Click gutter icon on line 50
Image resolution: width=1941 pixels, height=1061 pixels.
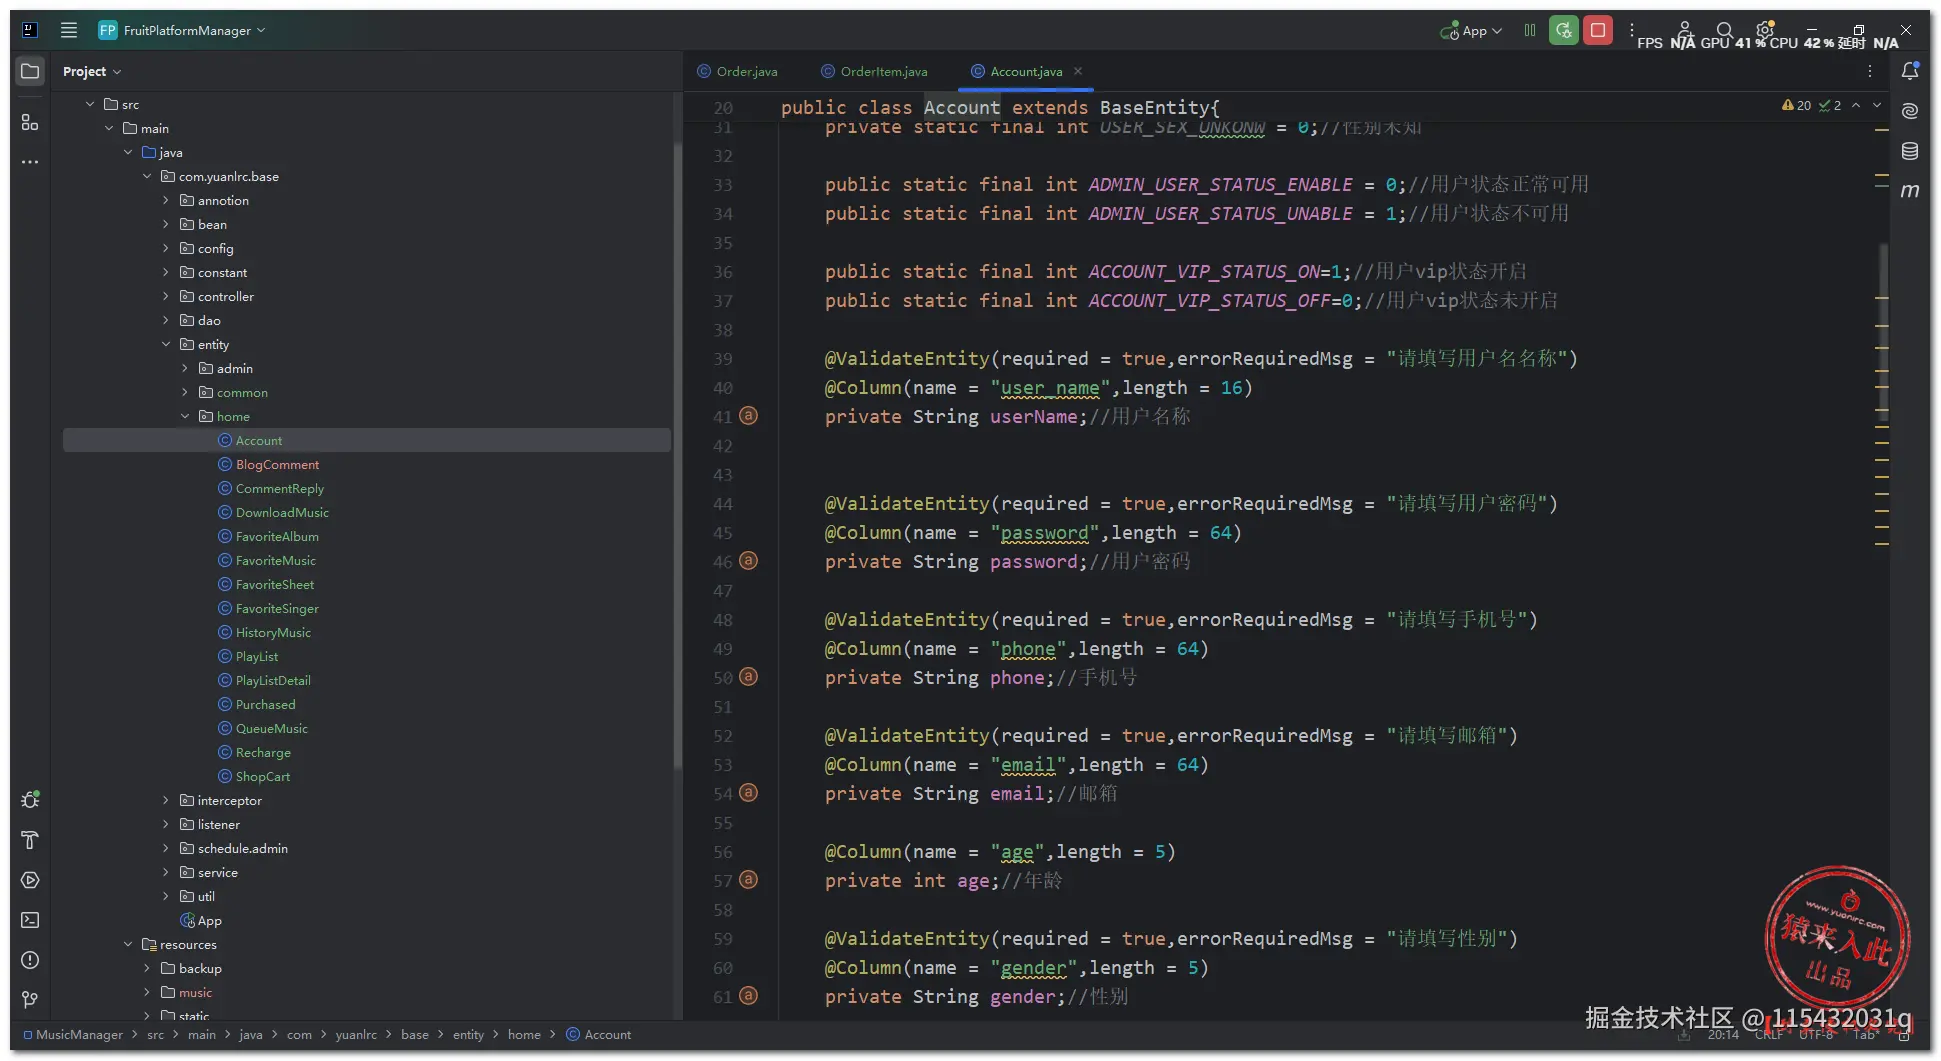[748, 677]
